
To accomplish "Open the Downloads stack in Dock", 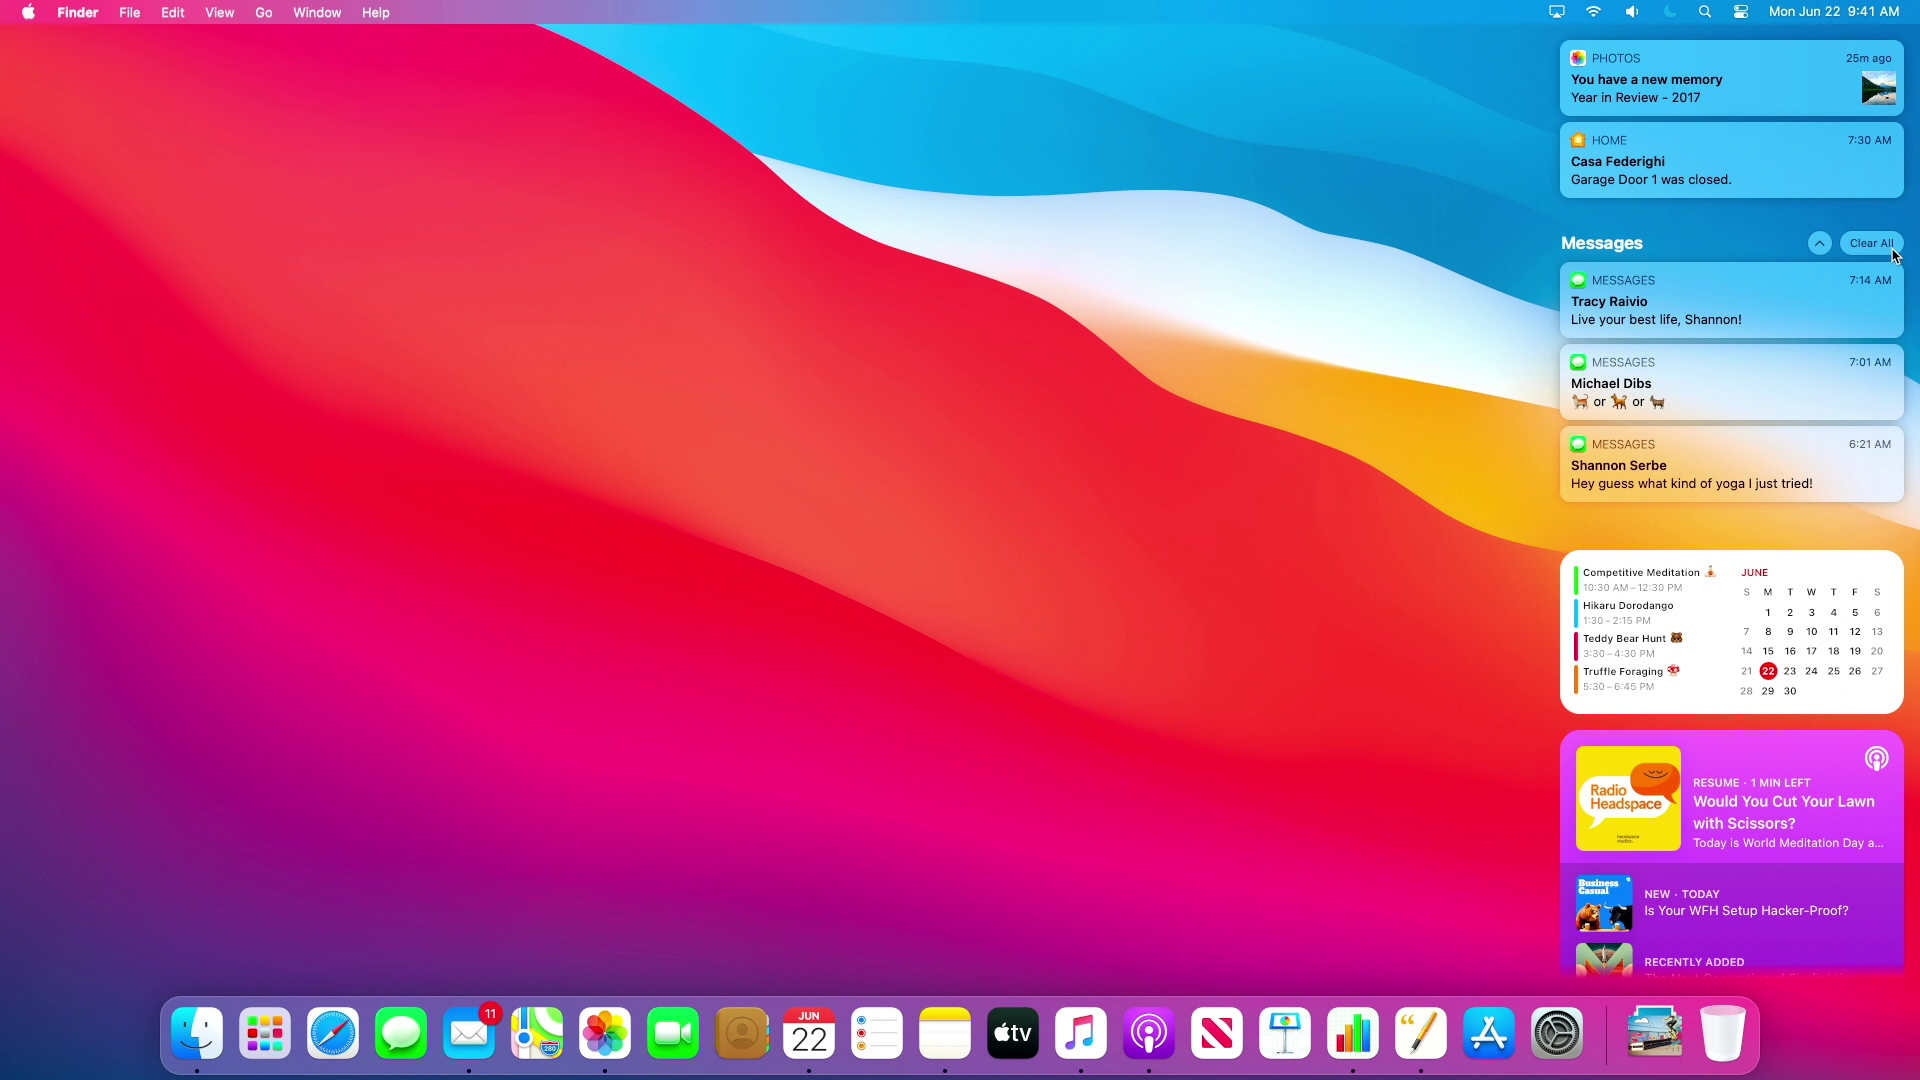I will point(1655,1033).
